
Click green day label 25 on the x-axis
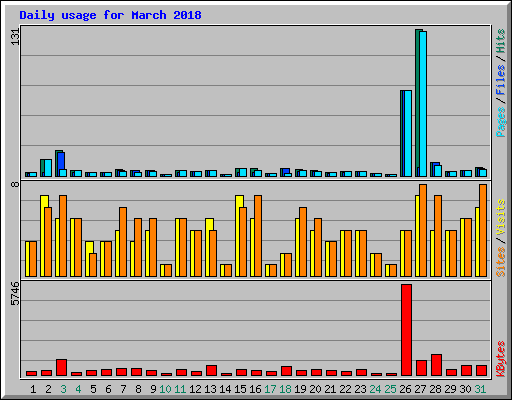[x=390, y=389]
